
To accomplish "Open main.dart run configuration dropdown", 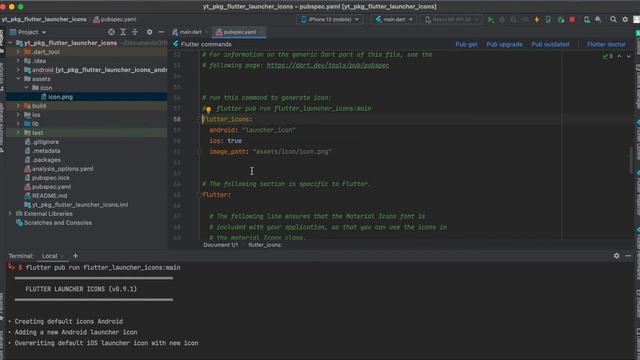I will click(x=394, y=20).
